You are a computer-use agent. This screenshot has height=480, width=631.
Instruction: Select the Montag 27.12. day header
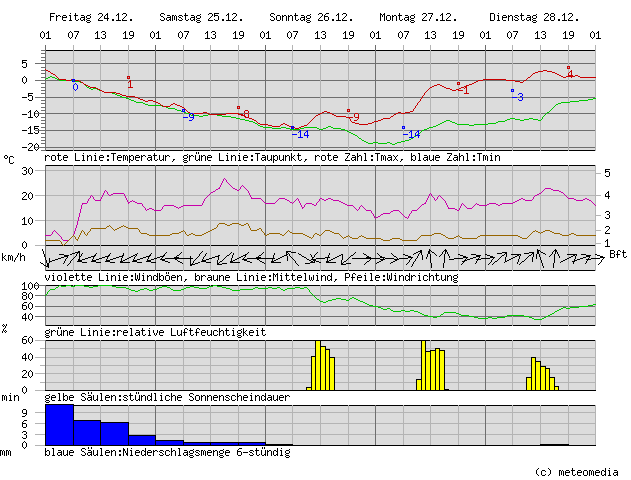point(415,18)
